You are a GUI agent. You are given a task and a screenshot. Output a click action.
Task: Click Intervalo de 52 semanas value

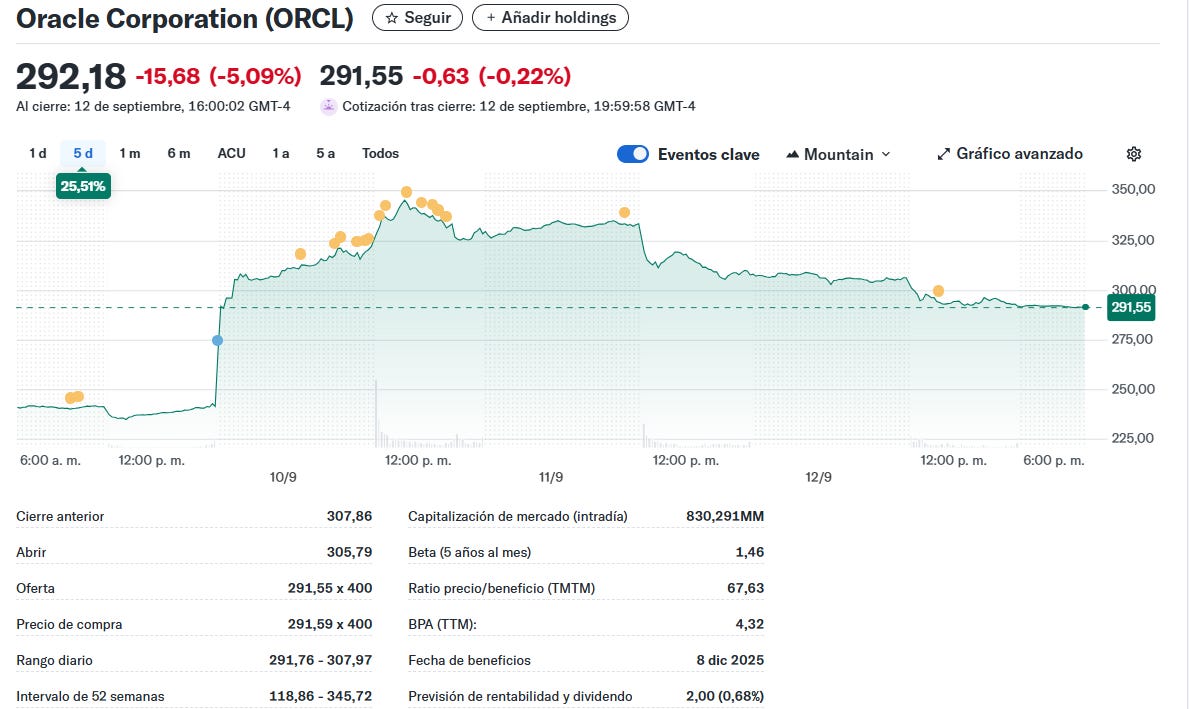tap(321, 696)
